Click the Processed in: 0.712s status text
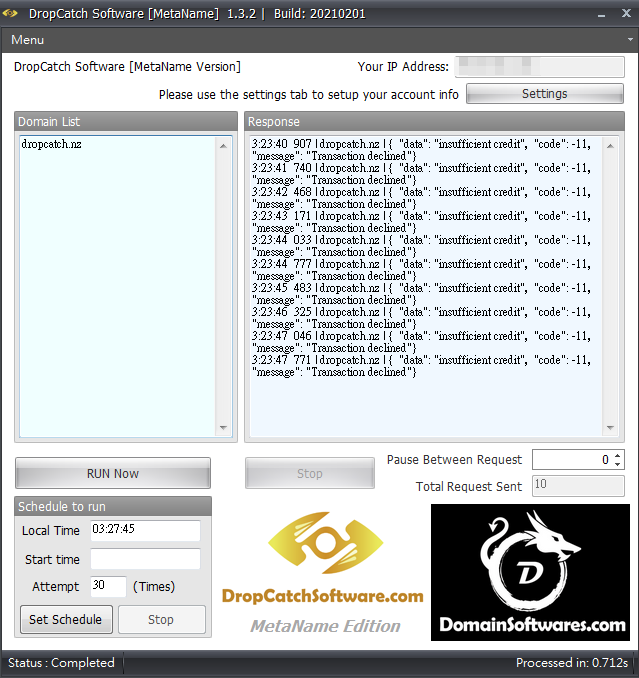 pos(572,662)
